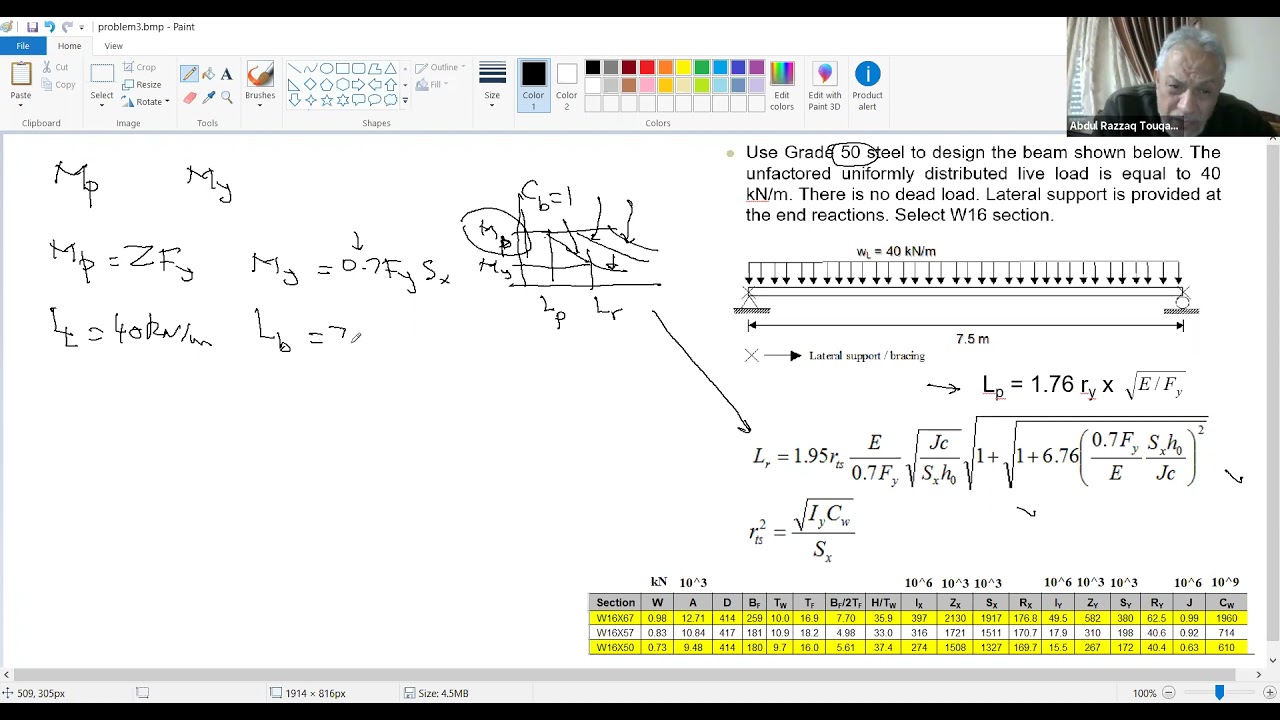The height and width of the screenshot is (720, 1280).
Task: Choose the Diamond shape
Action: [x=310, y=85]
